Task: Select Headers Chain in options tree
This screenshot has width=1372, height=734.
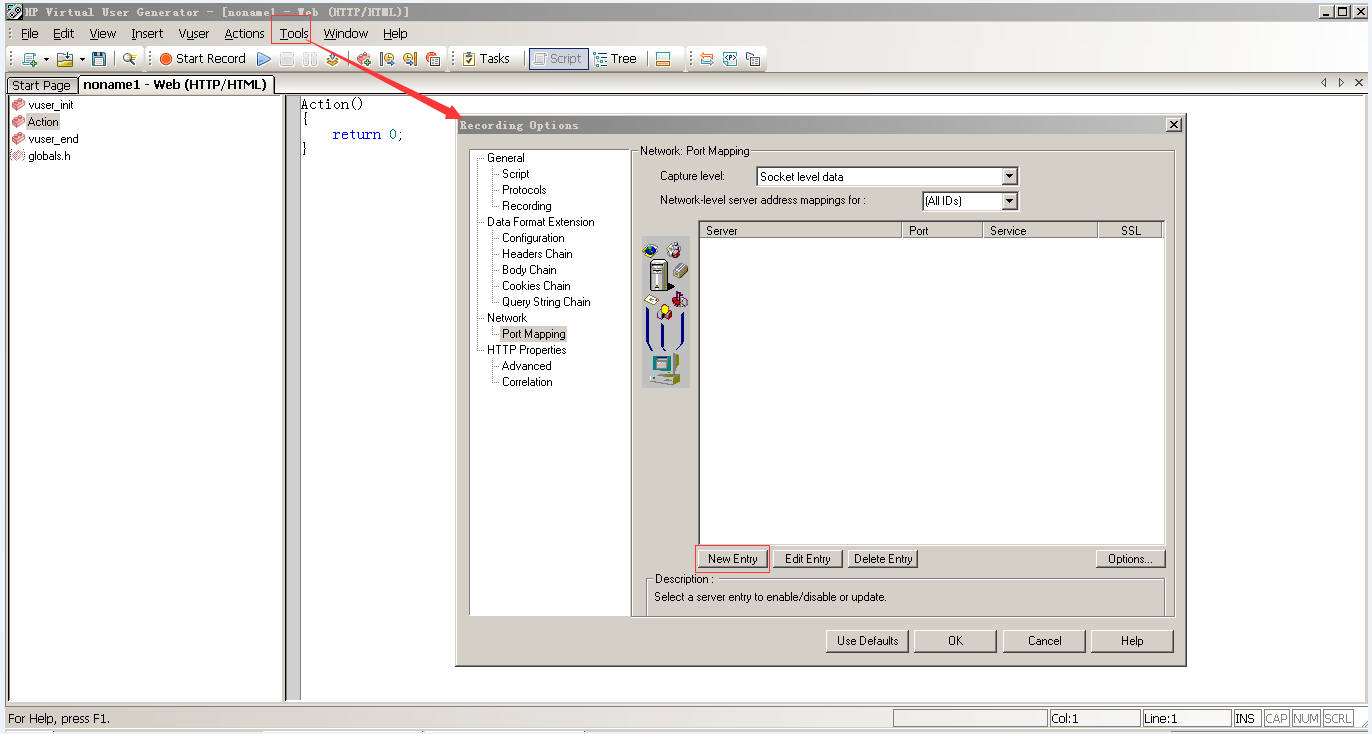Action: coord(537,254)
